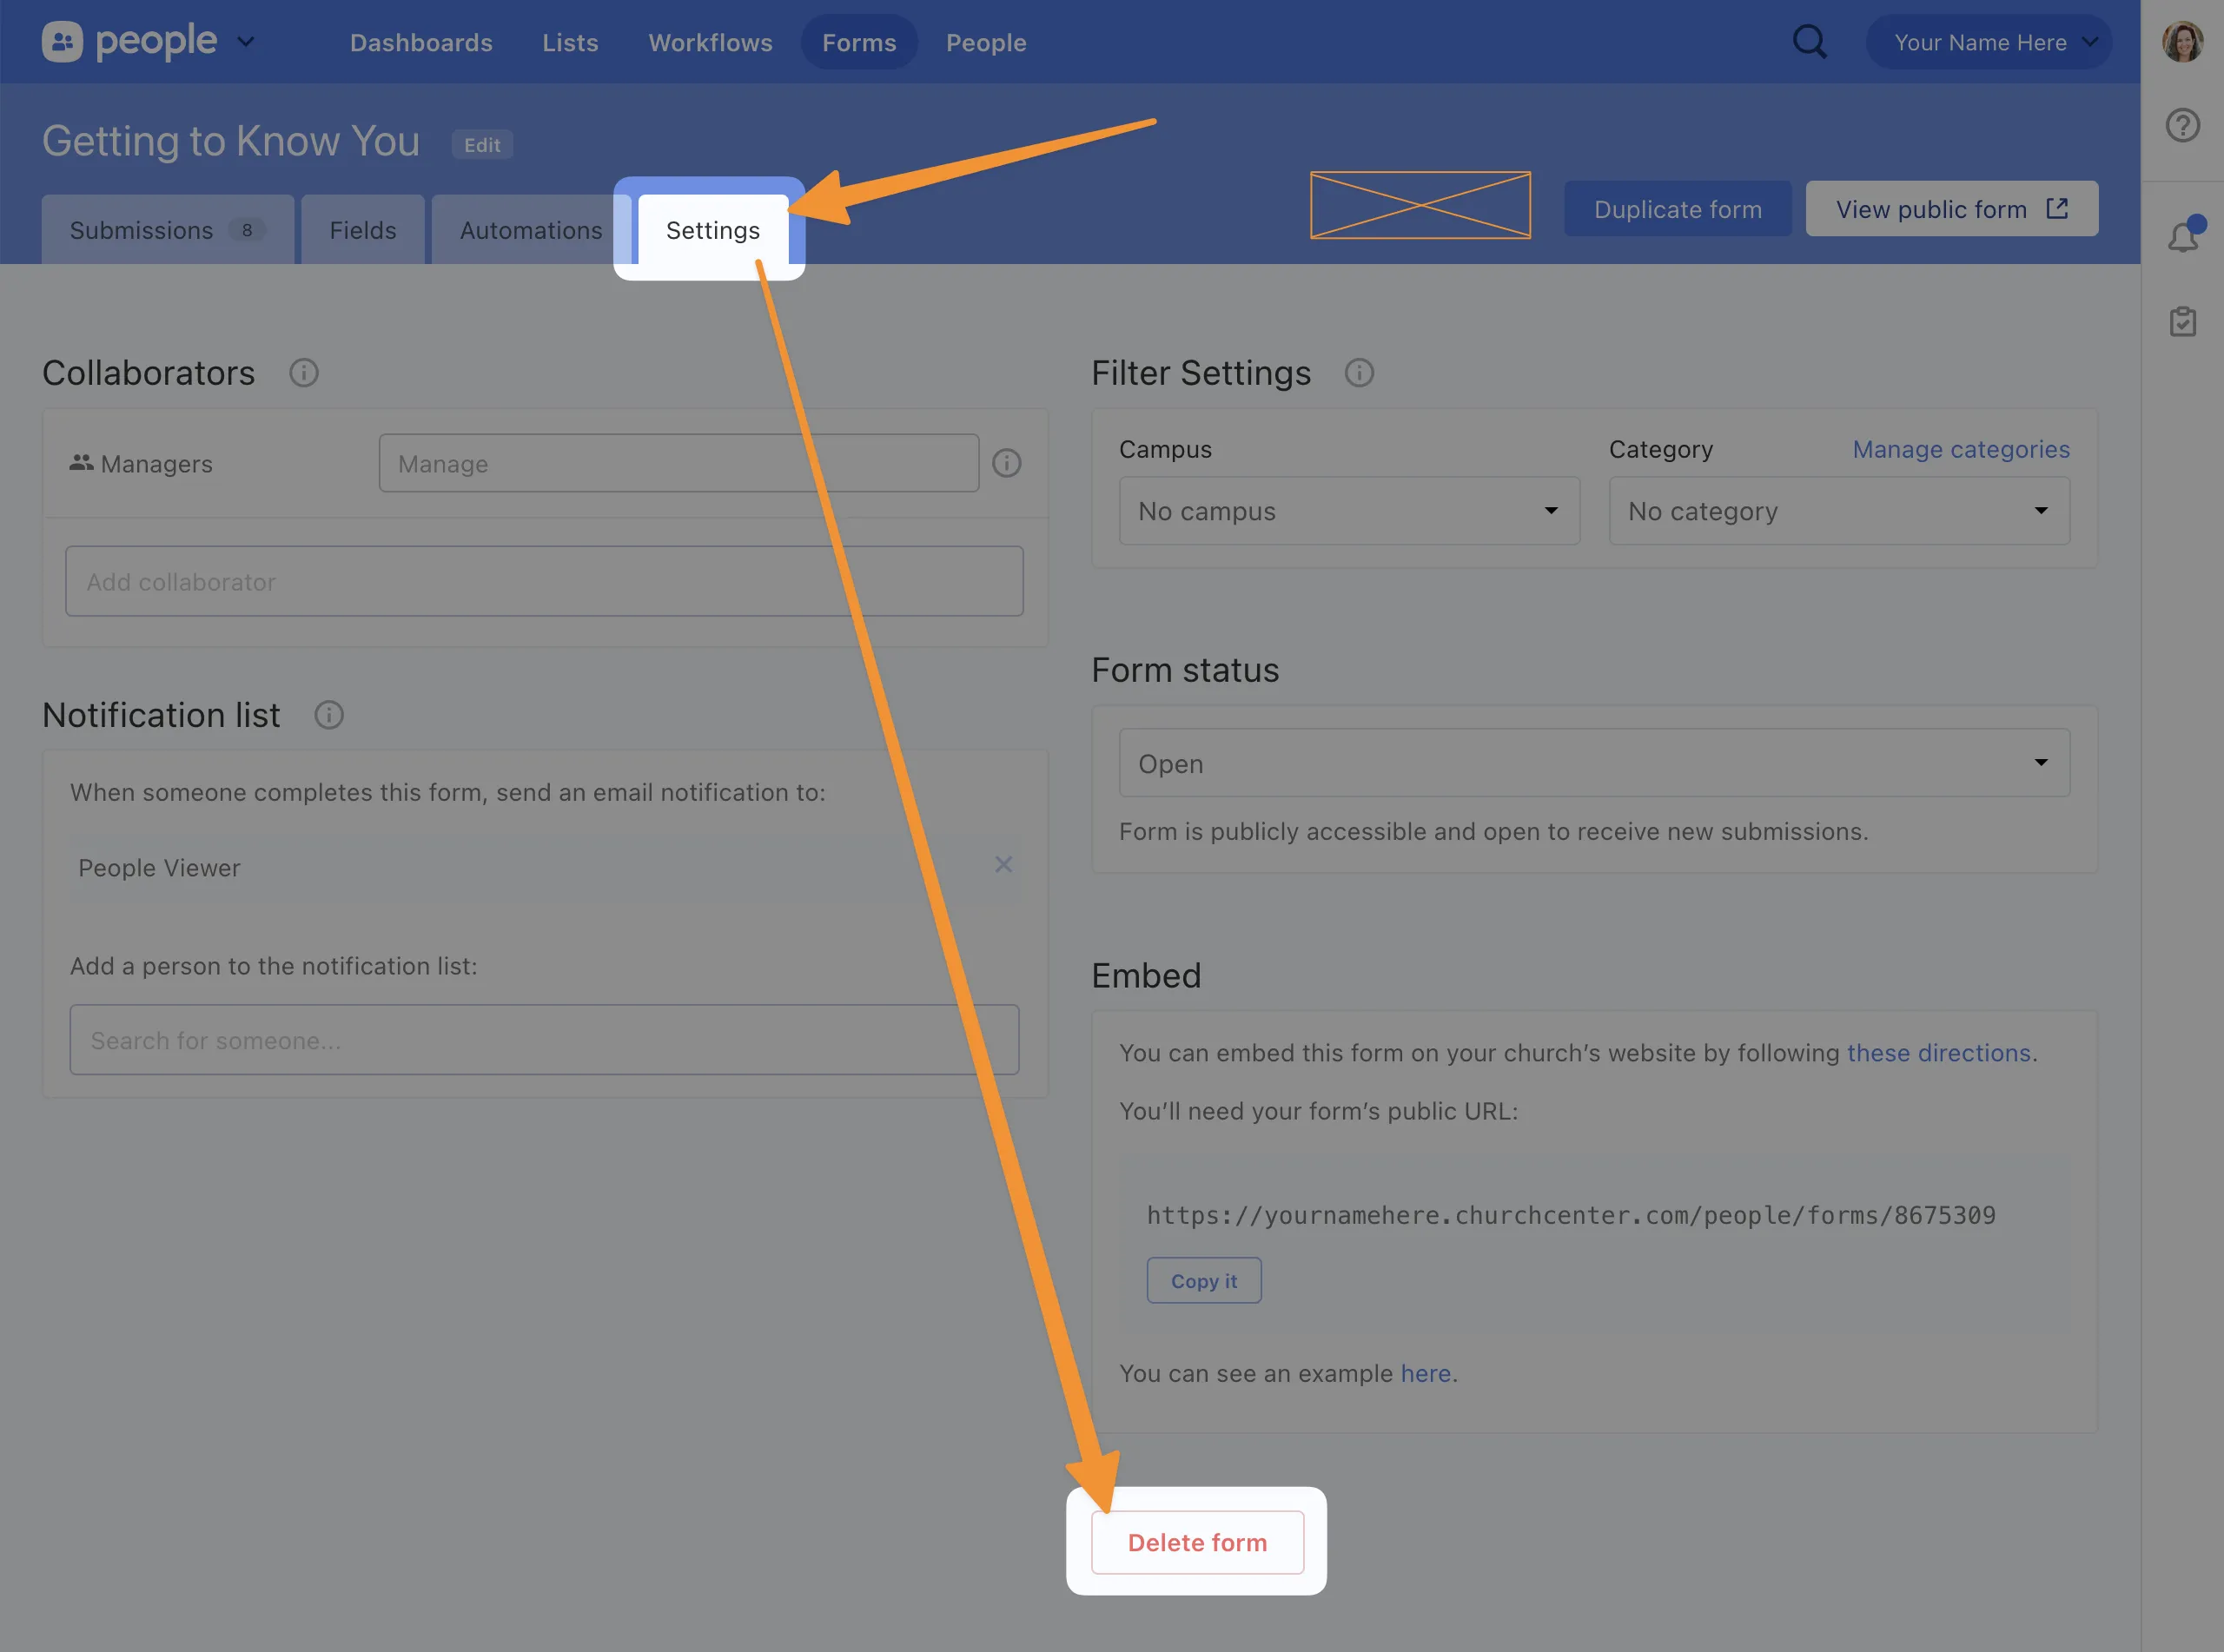Switch to the Submissions tab
The image size is (2224, 1652).
tap(167, 231)
